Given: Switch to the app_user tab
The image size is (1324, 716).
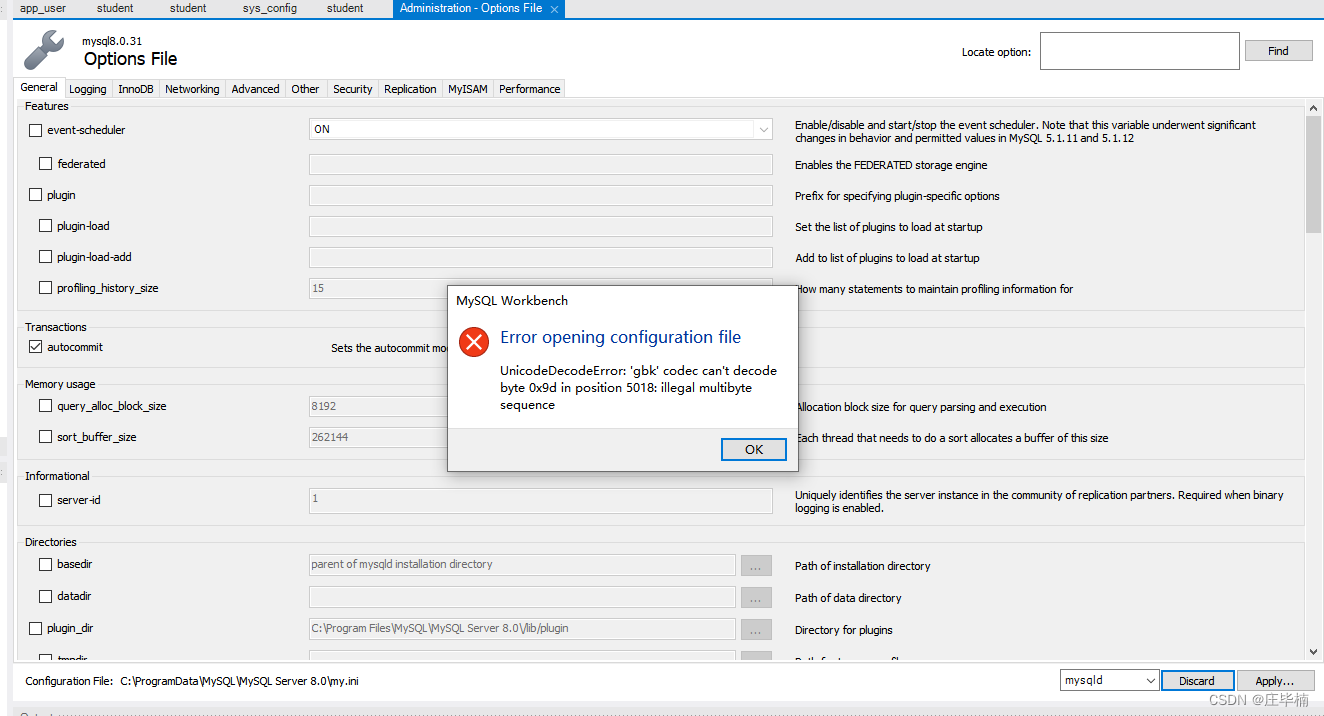Looking at the screenshot, I should tap(43, 8).
